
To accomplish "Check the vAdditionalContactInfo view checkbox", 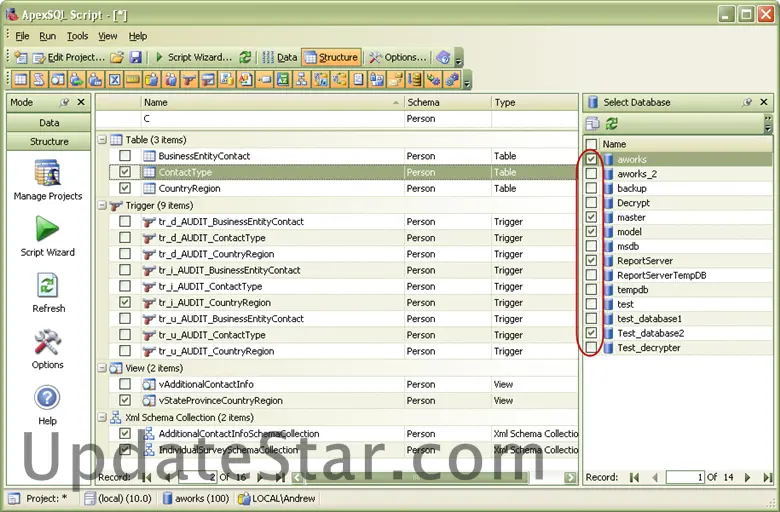I will tap(125, 384).
